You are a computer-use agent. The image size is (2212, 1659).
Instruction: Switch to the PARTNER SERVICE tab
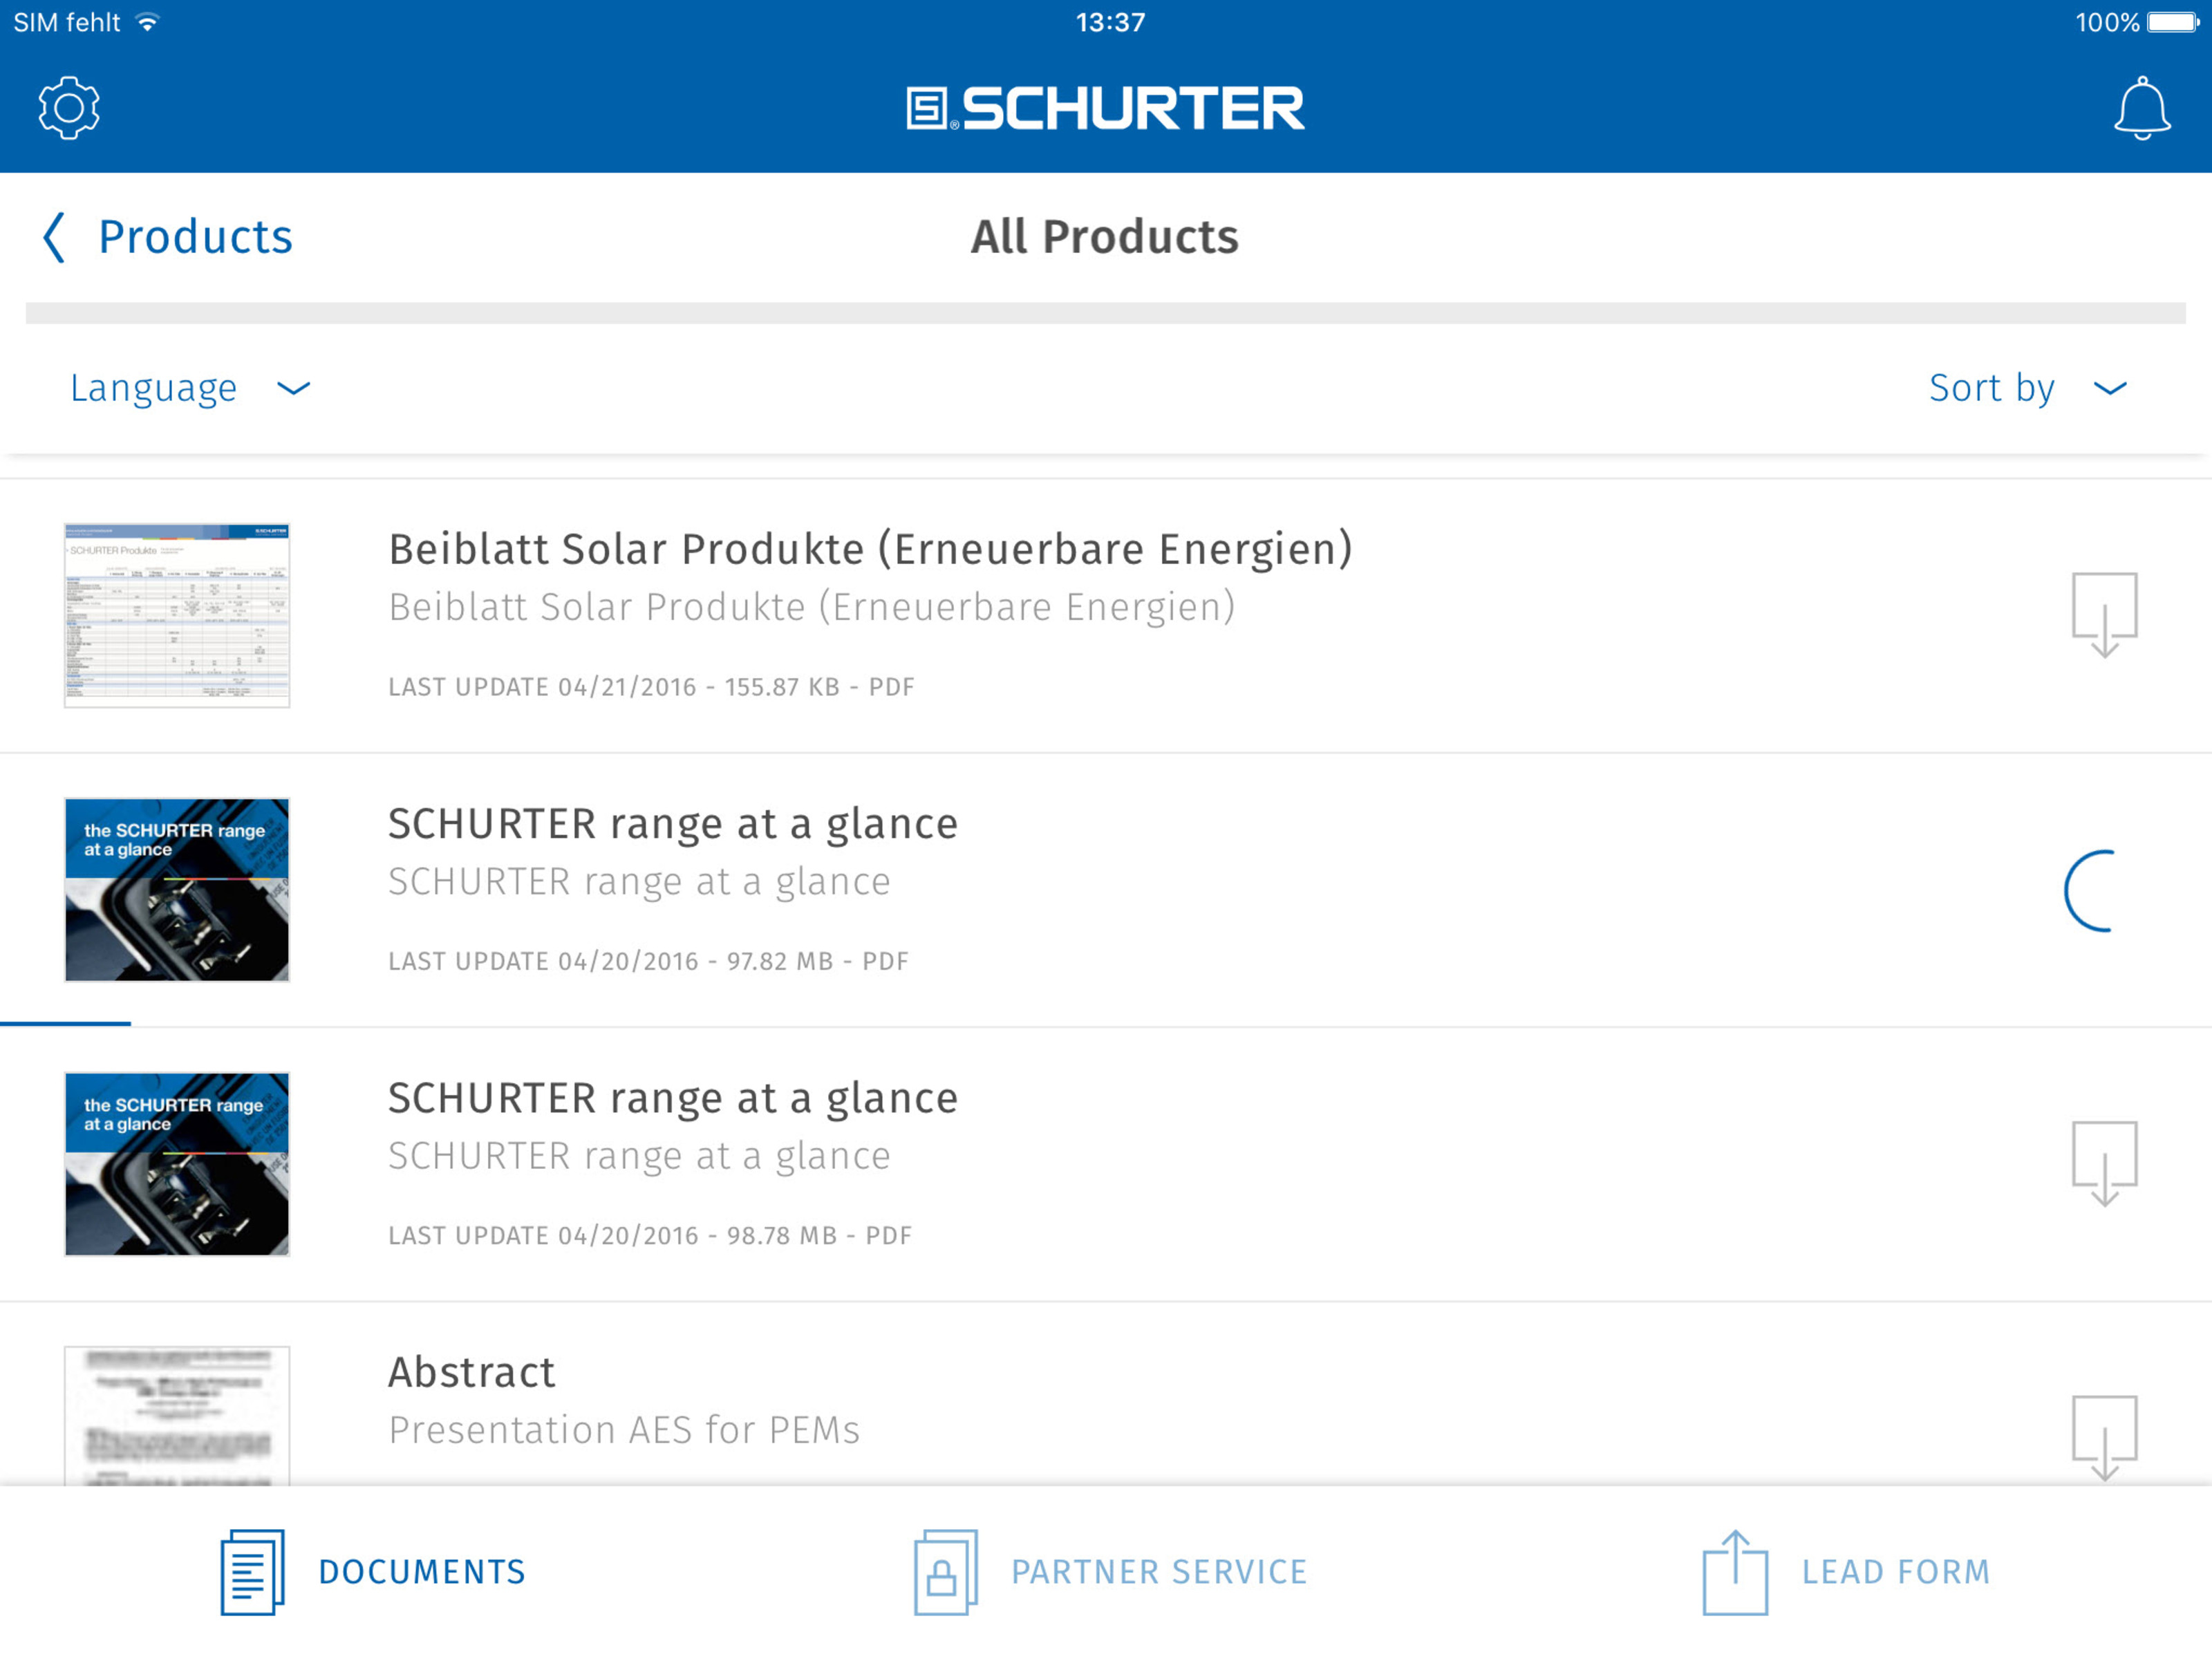click(1110, 1571)
